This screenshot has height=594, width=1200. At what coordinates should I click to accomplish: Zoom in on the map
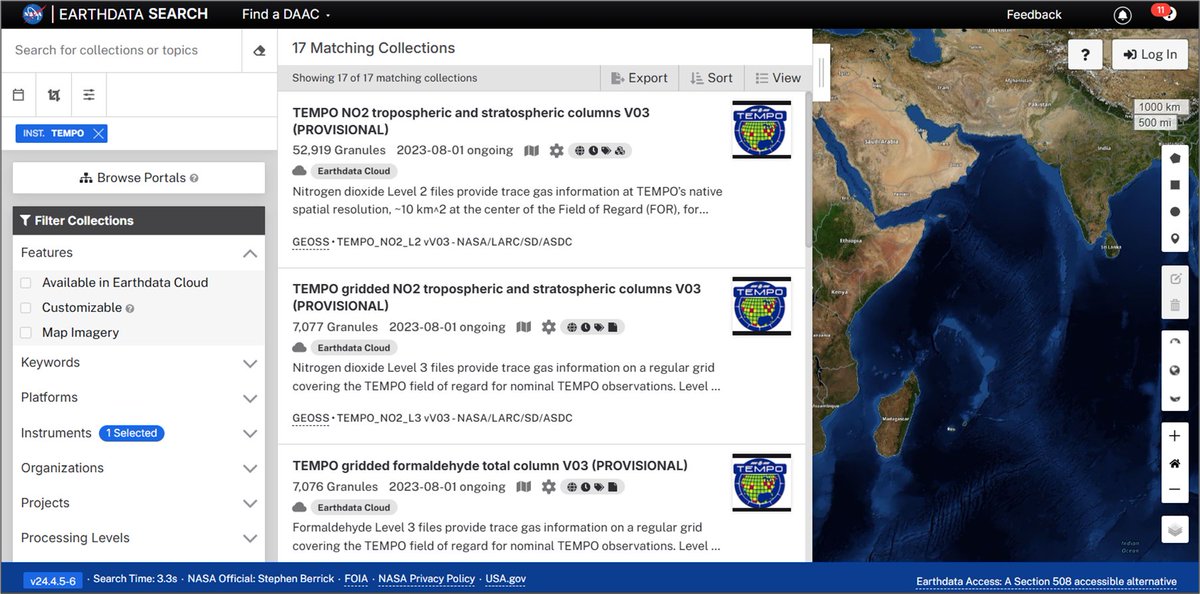pyautogui.click(x=1175, y=436)
